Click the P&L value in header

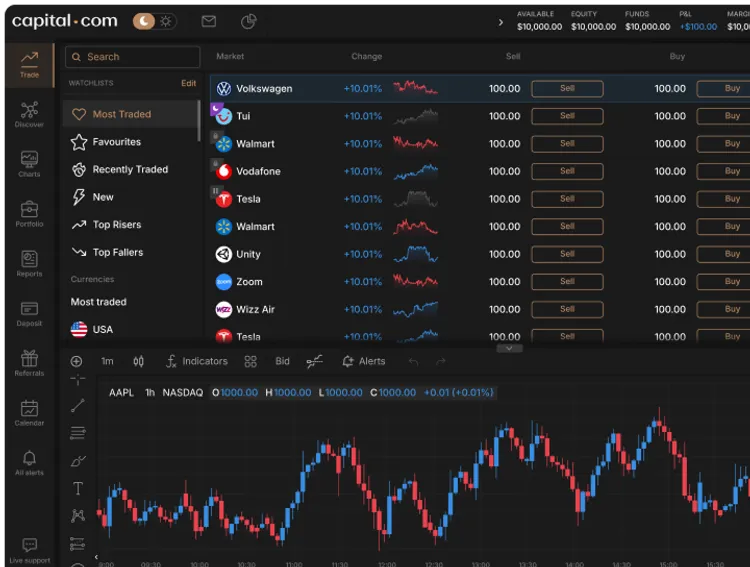[698, 27]
